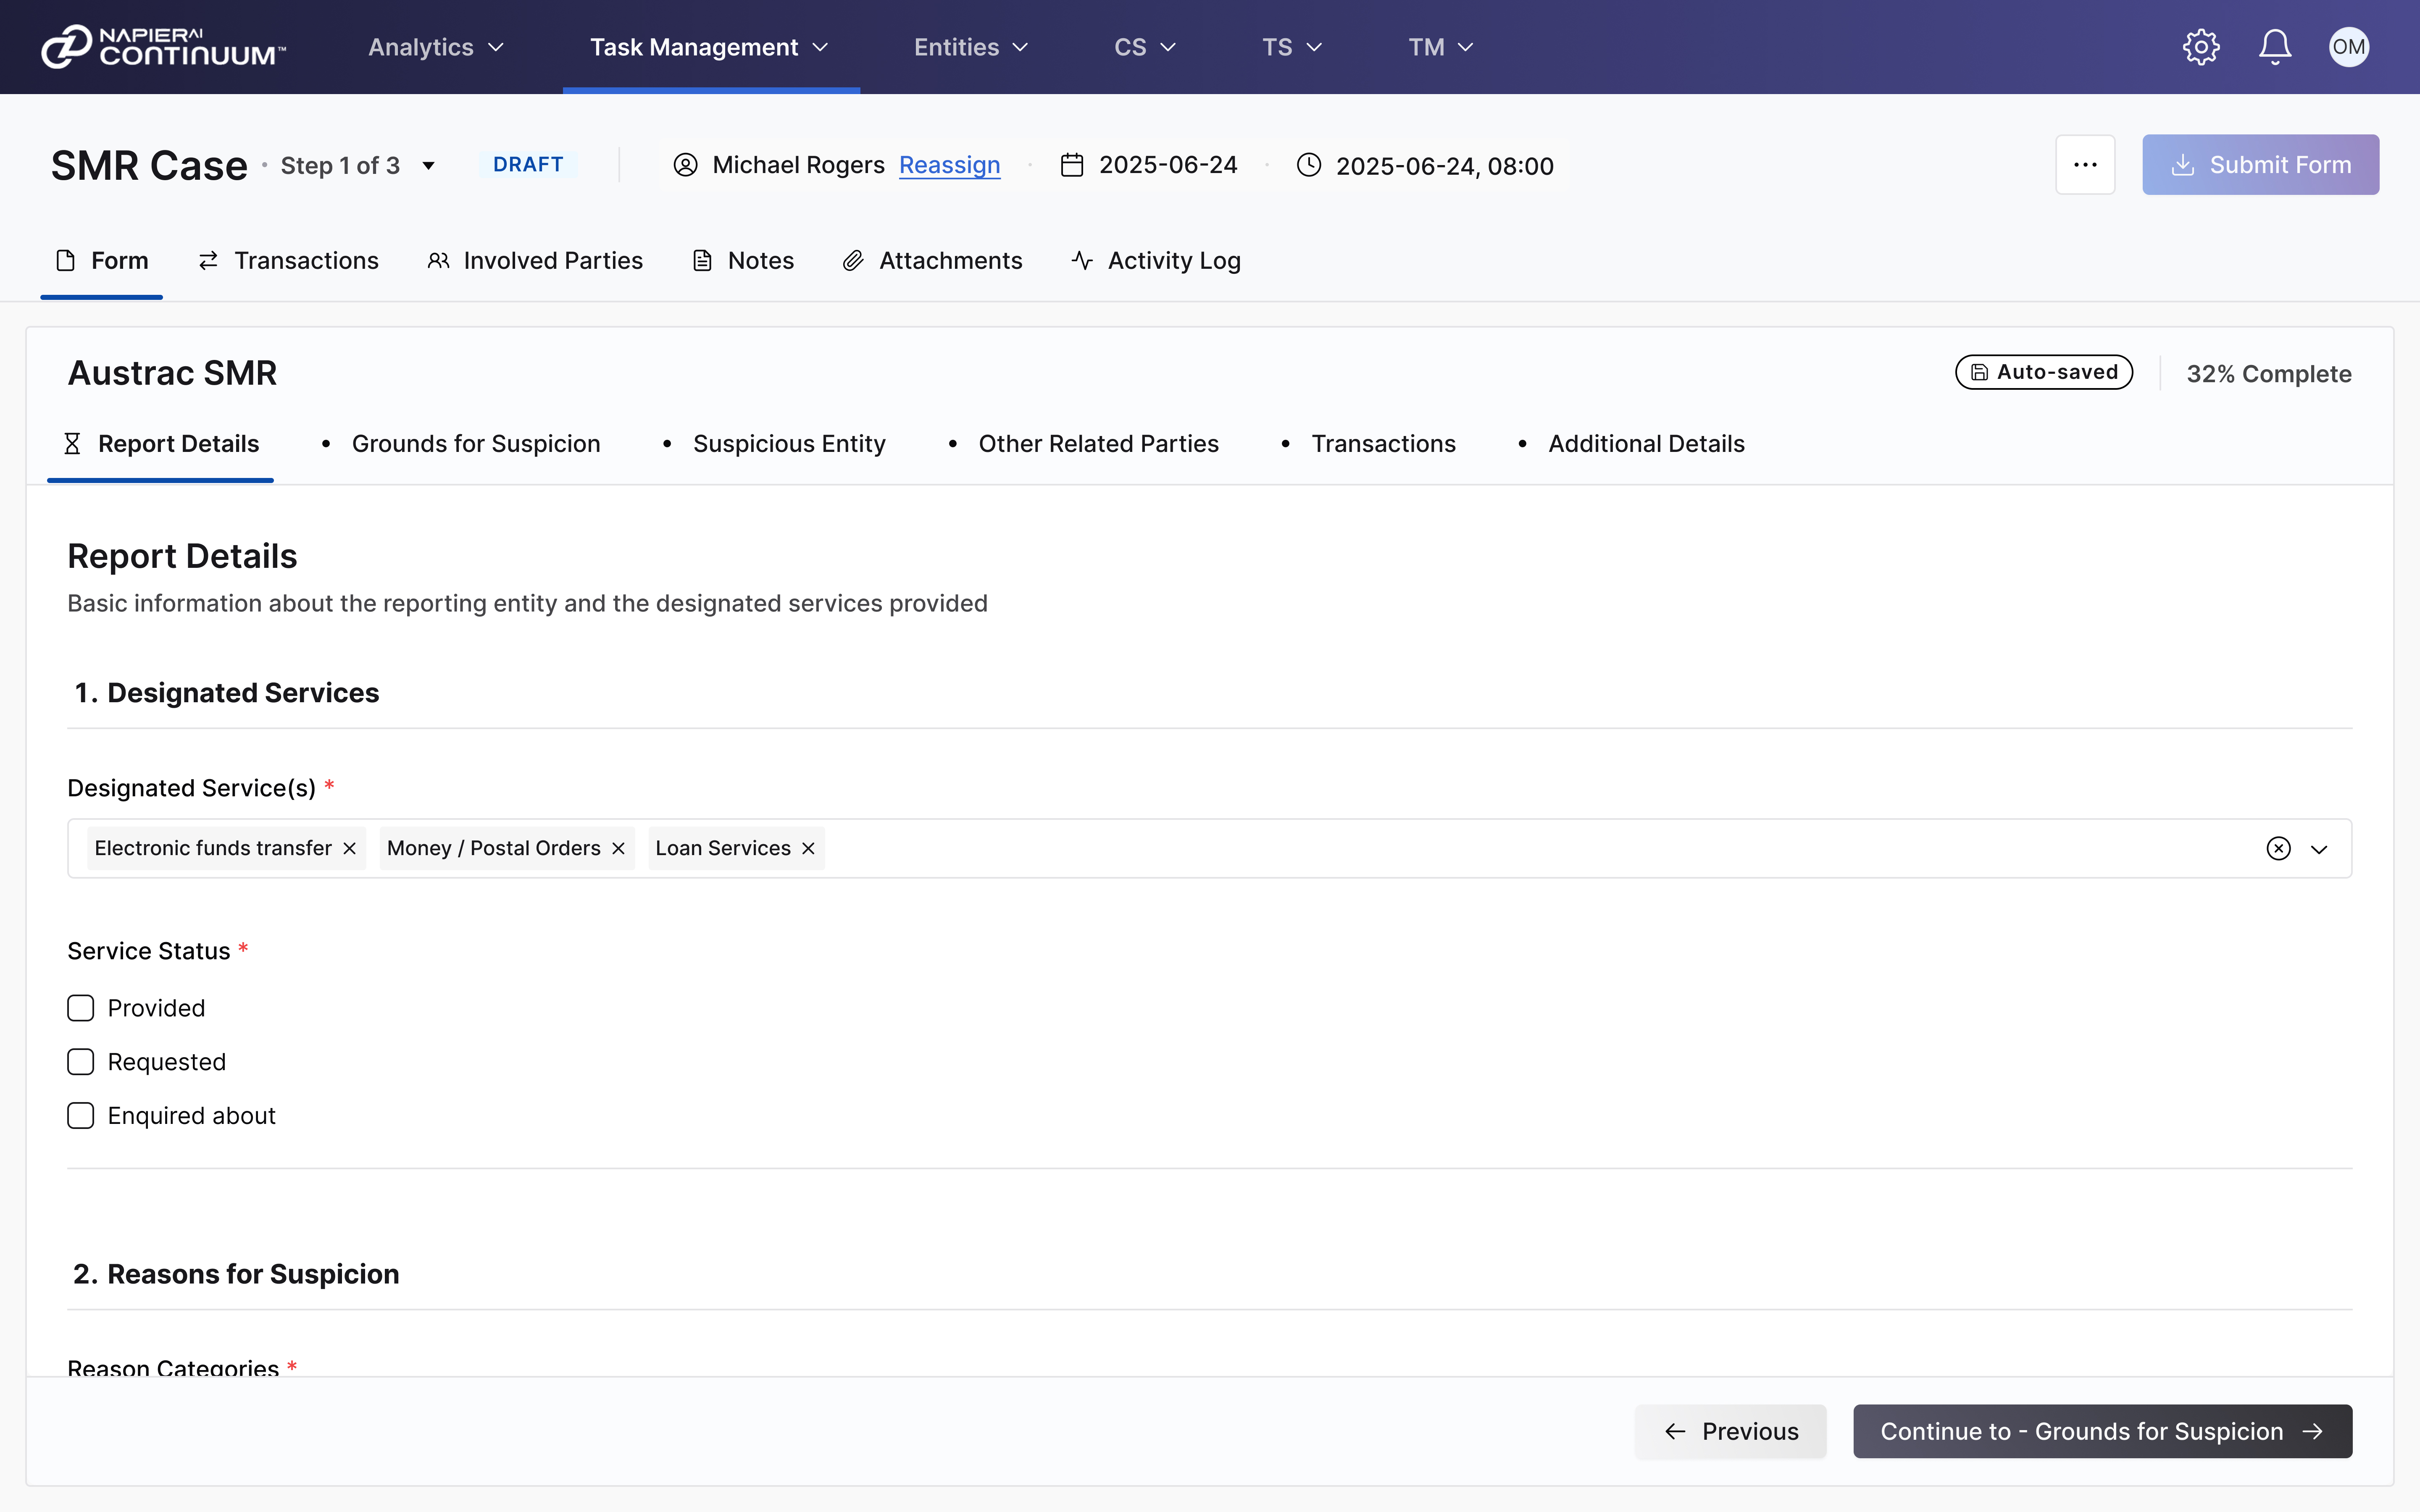Remove the Loan Services tag
This screenshot has width=2420, height=1512.
coord(808,848)
